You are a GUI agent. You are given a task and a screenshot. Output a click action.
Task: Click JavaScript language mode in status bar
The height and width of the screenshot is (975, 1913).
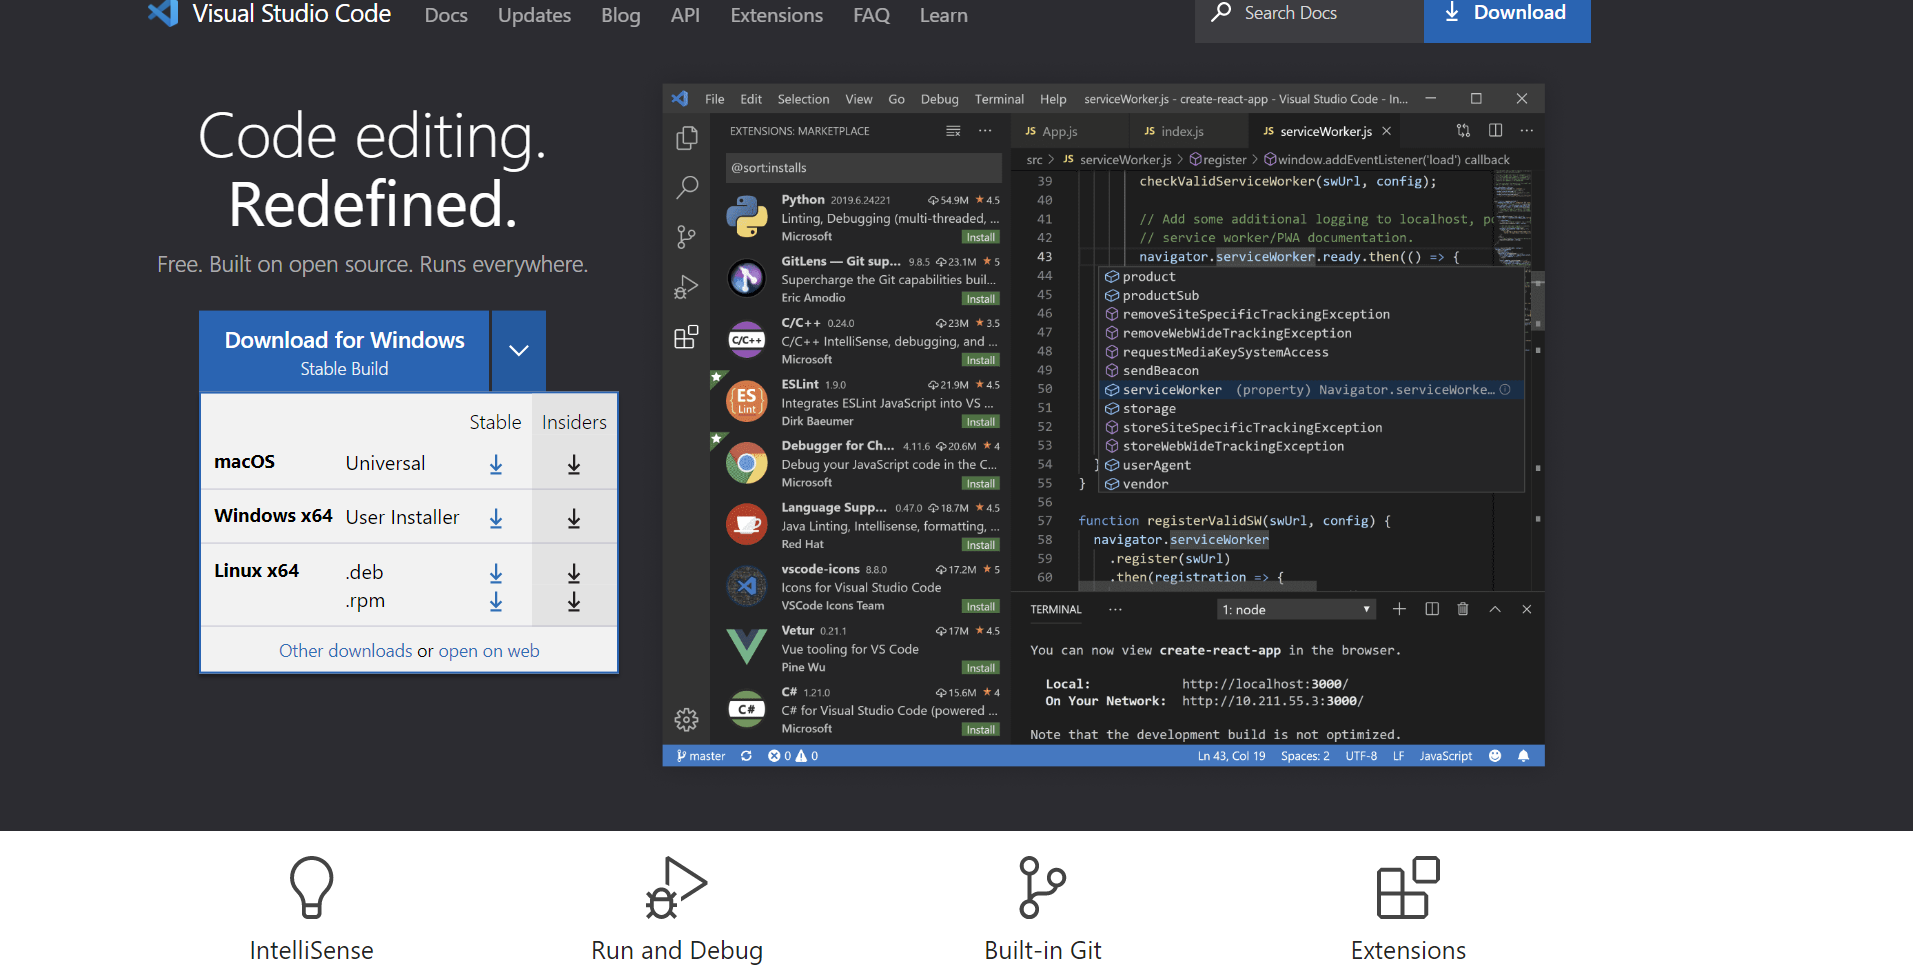1445,756
